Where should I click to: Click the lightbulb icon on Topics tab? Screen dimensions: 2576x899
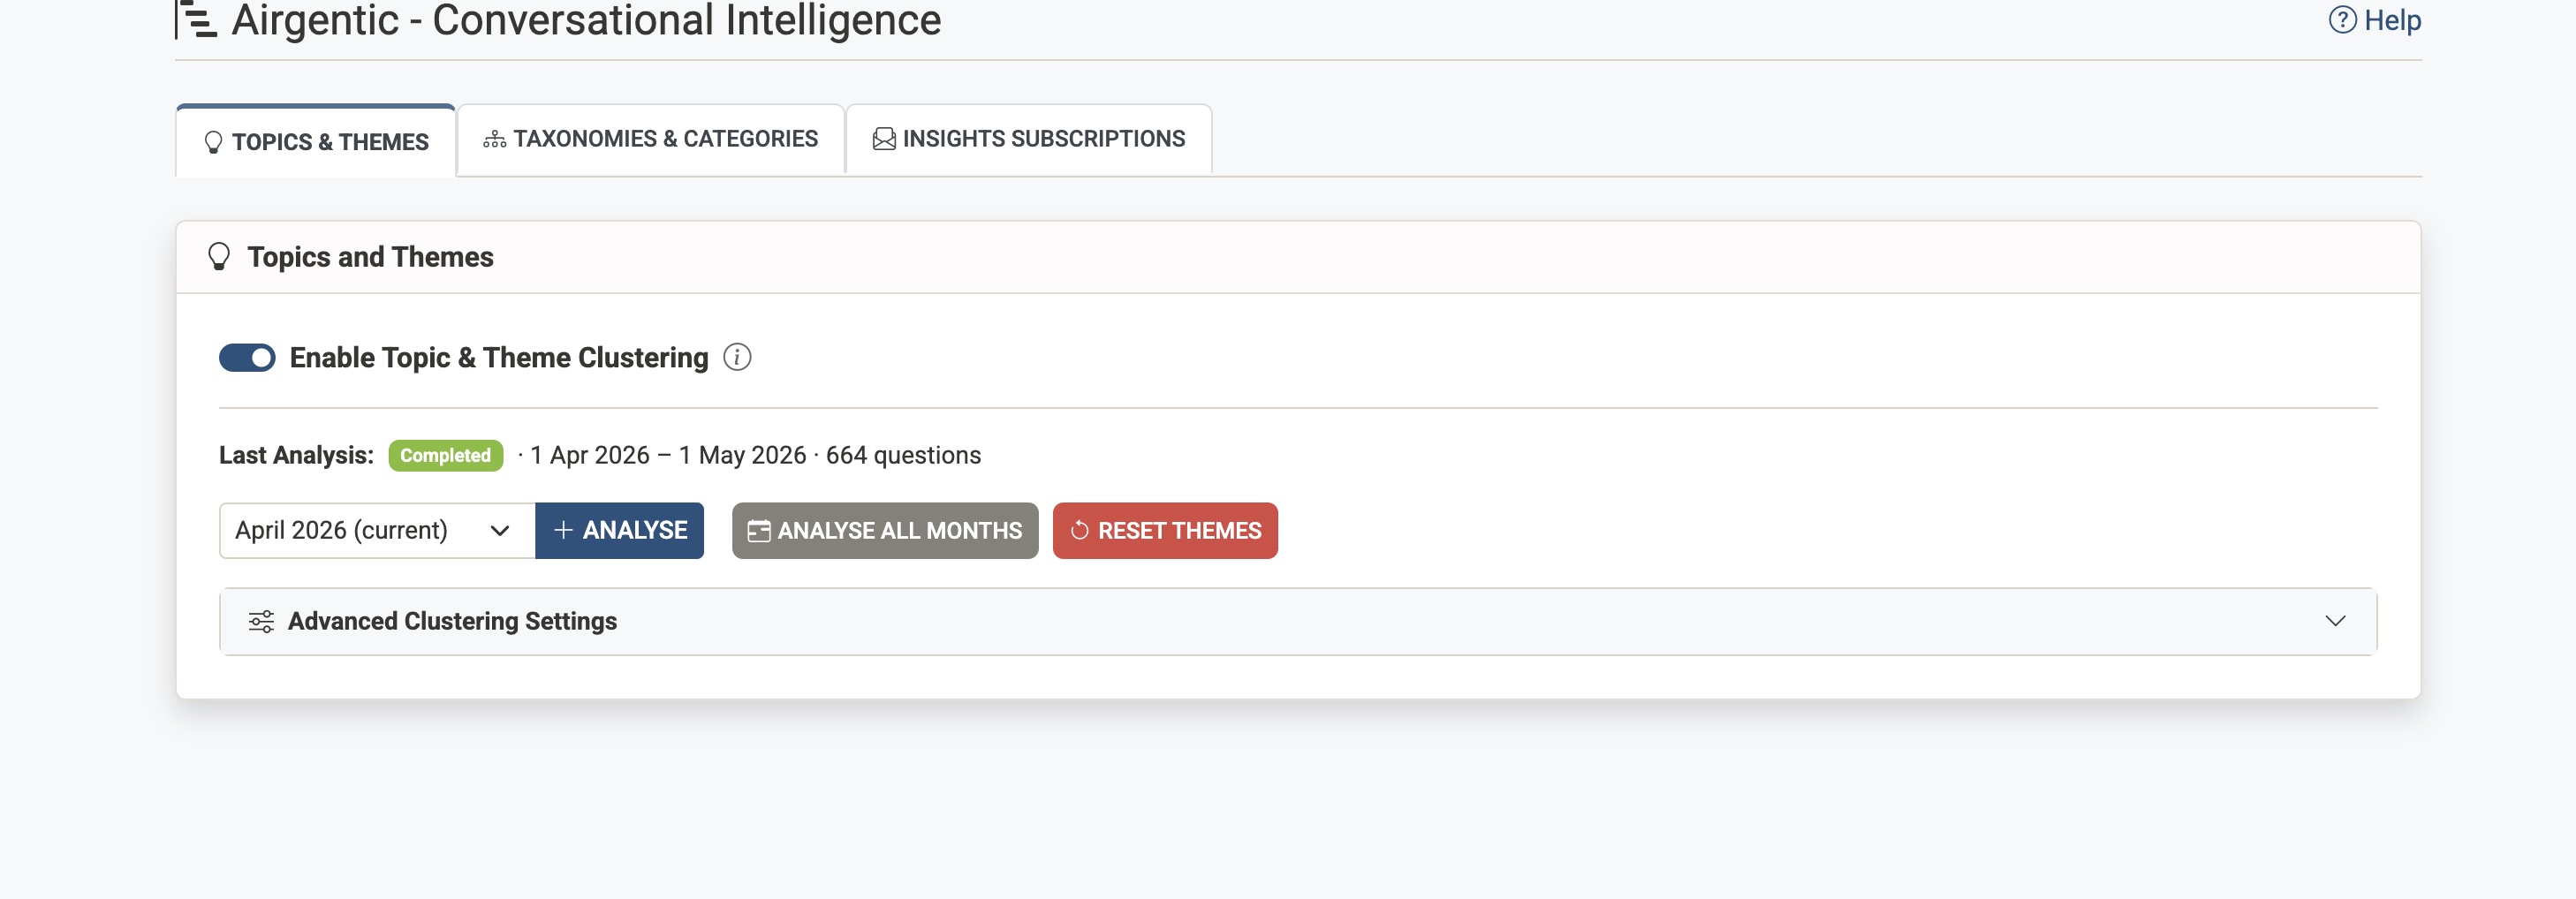[213, 142]
